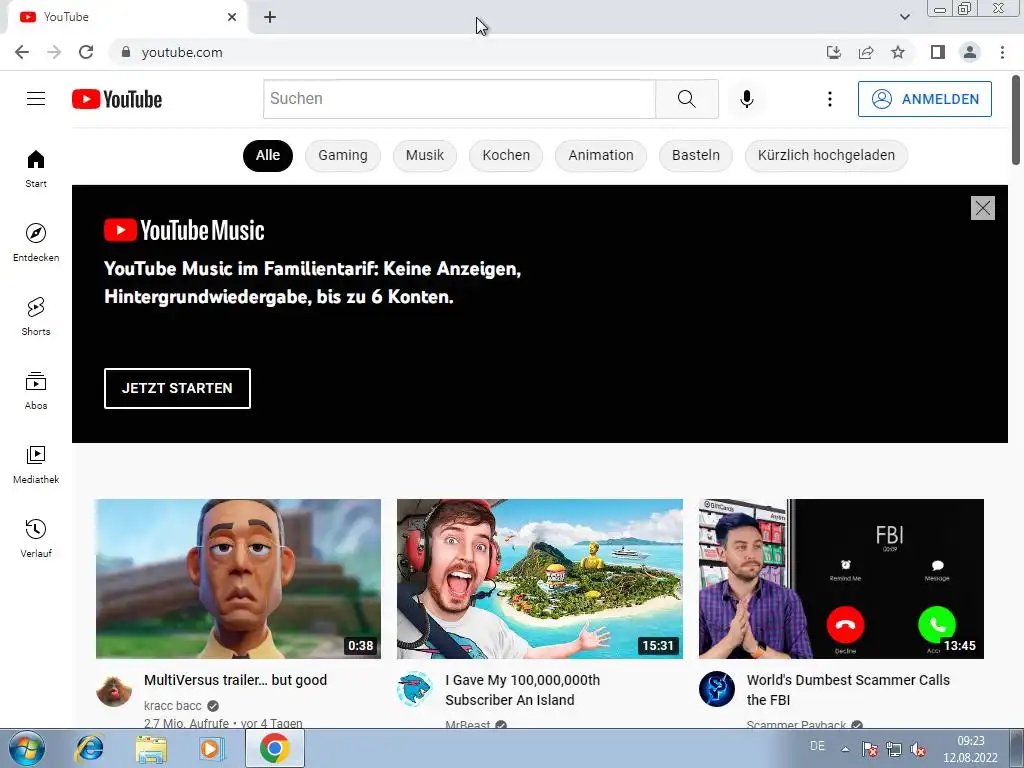Click the network tray icon
The image size is (1024, 768).
coord(894,749)
